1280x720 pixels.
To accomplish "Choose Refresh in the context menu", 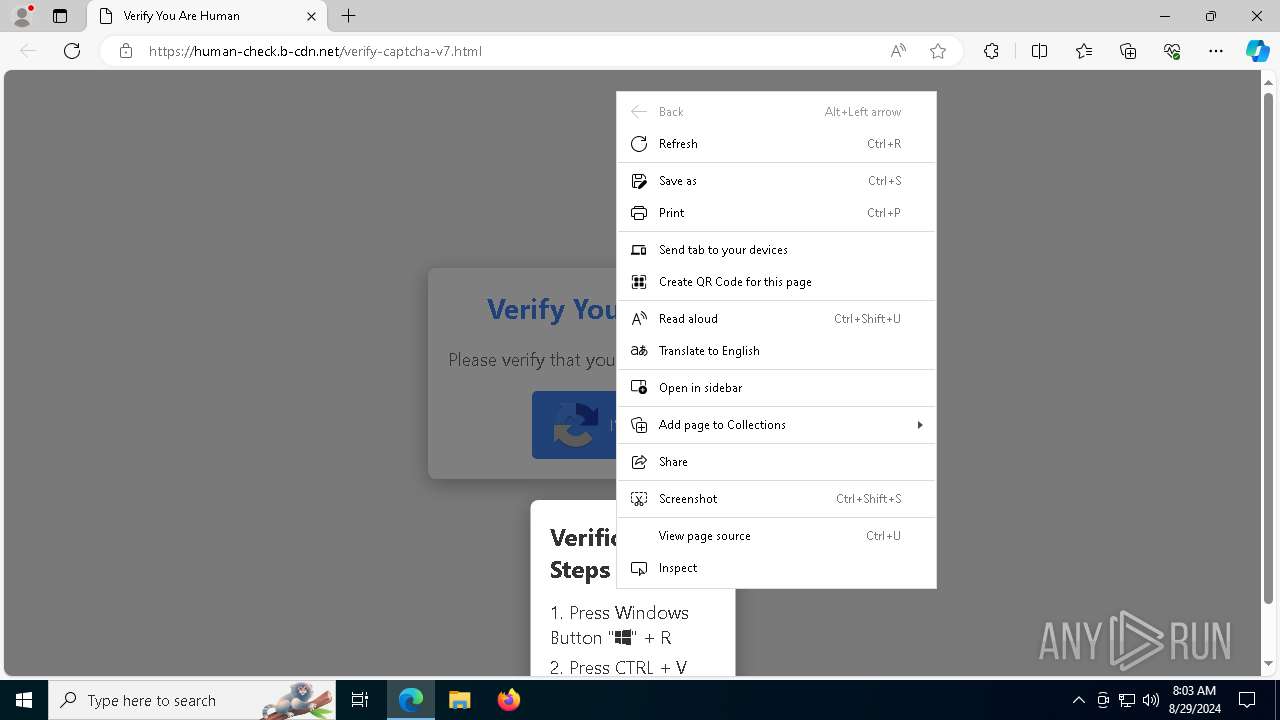I will click(776, 144).
